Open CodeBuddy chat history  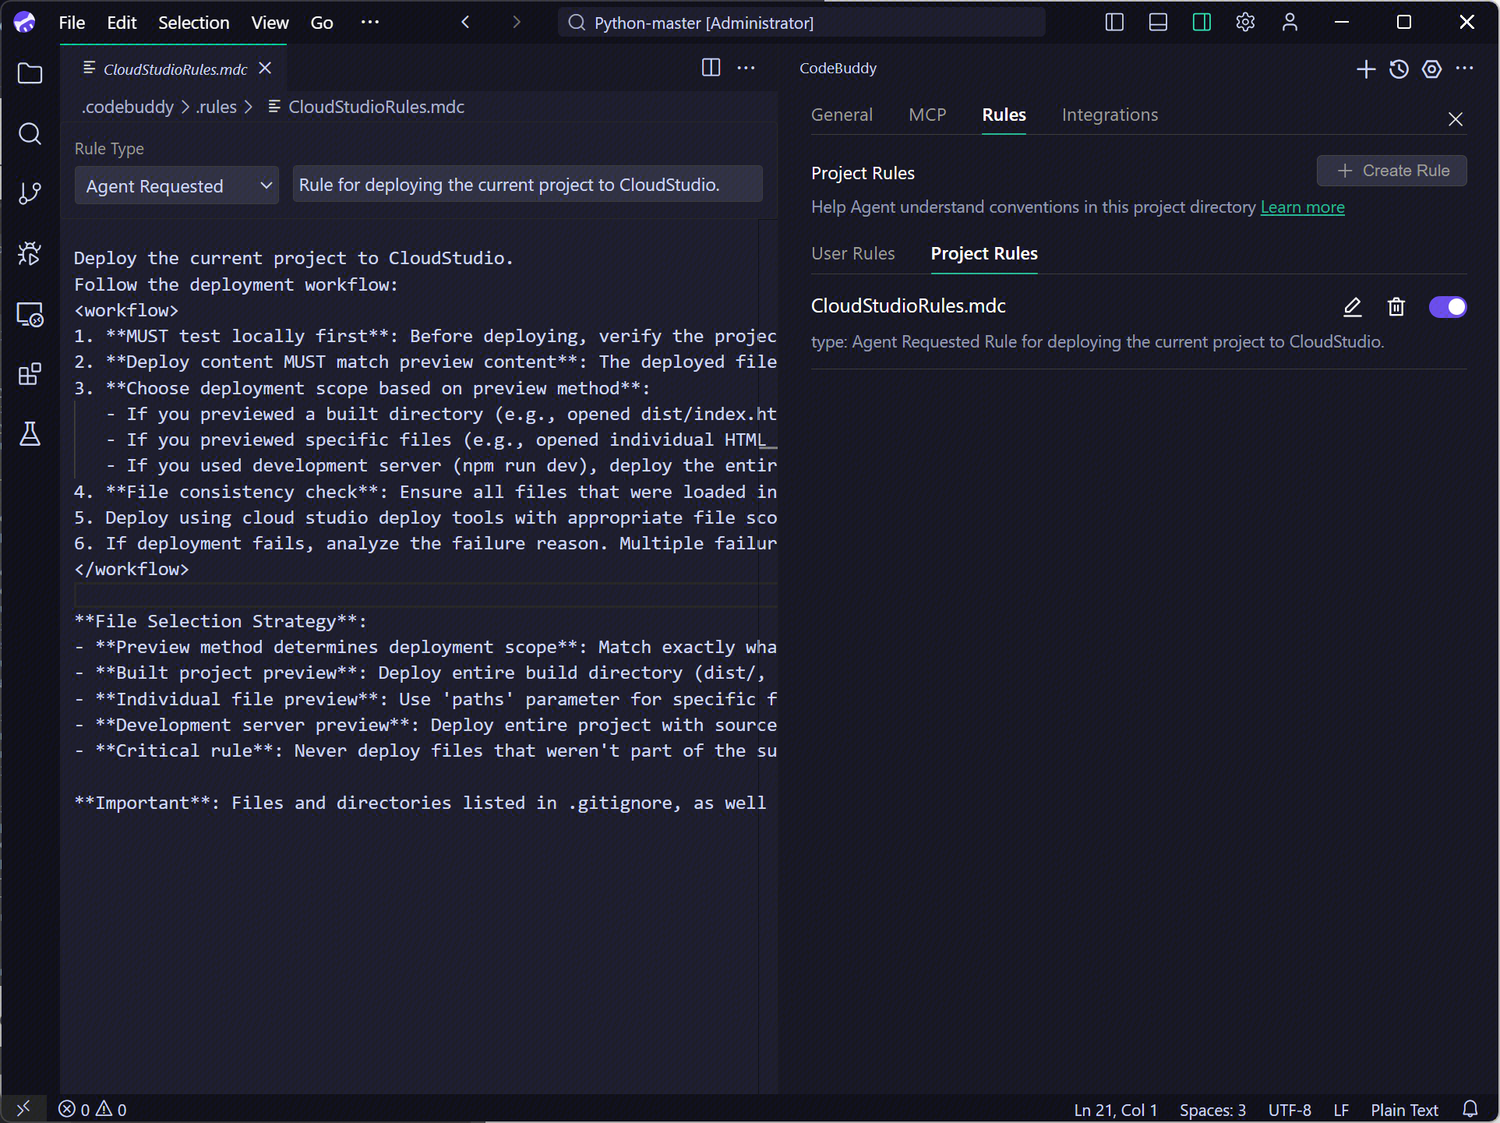pos(1399,69)
